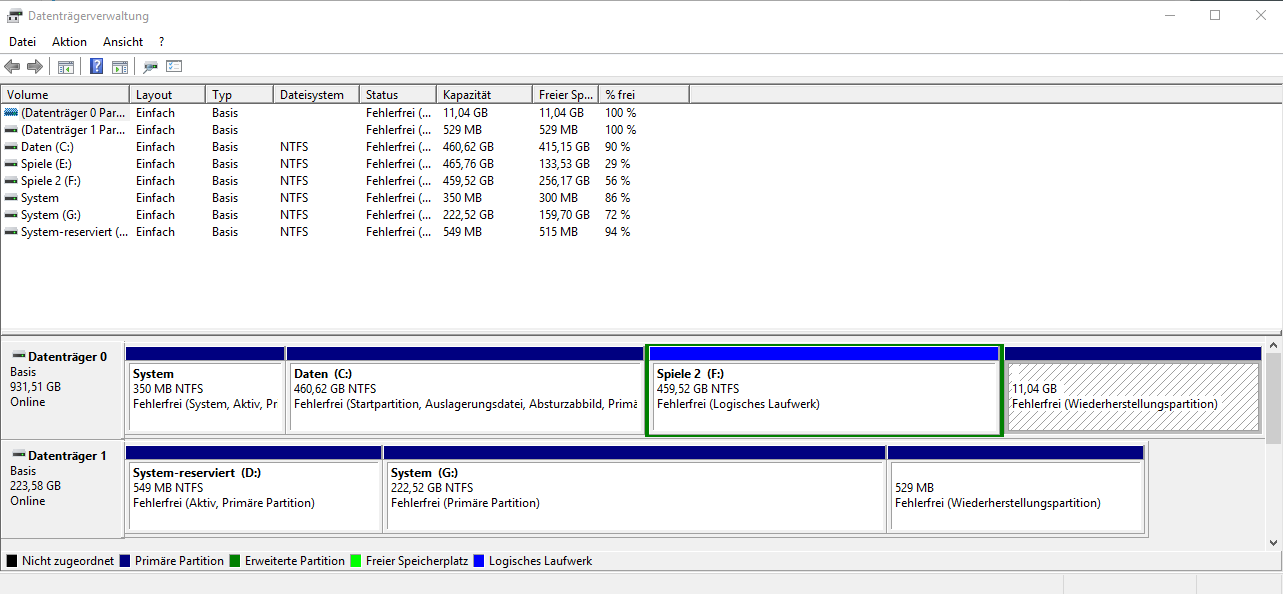Click the Datenträgerverwaltung title bar icon
This screenshot has width=1283, height=594.
click(14, 16)
